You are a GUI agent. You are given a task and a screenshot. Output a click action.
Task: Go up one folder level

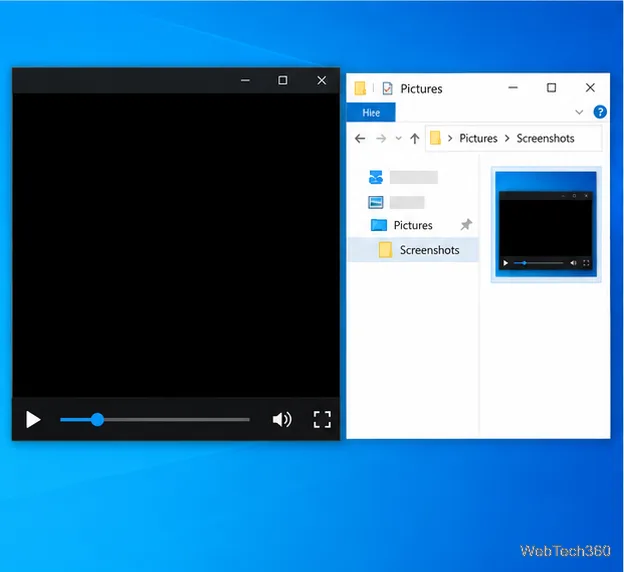click(415, 138)
